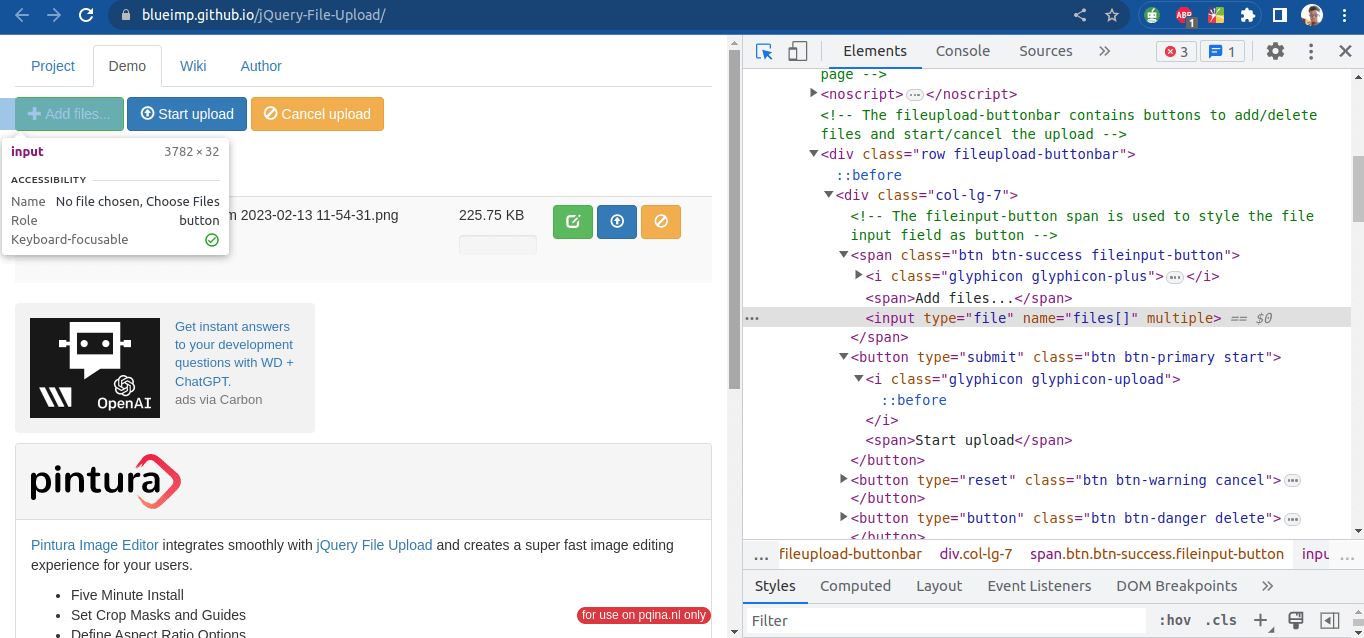Activate the inspect element picker tool
The image size is (1364, 638).
(765, 52)
